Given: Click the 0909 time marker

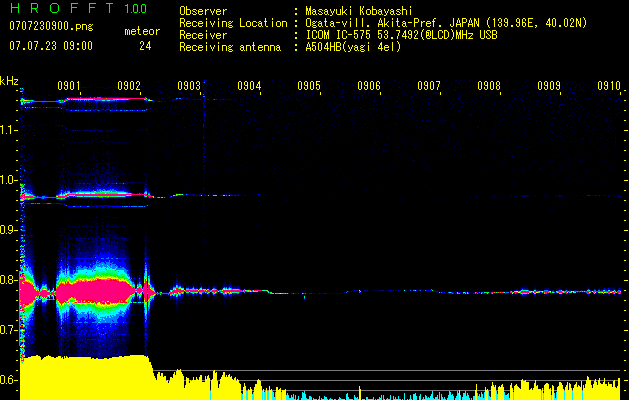Looking at the screenshot, I should pos(549,85).
